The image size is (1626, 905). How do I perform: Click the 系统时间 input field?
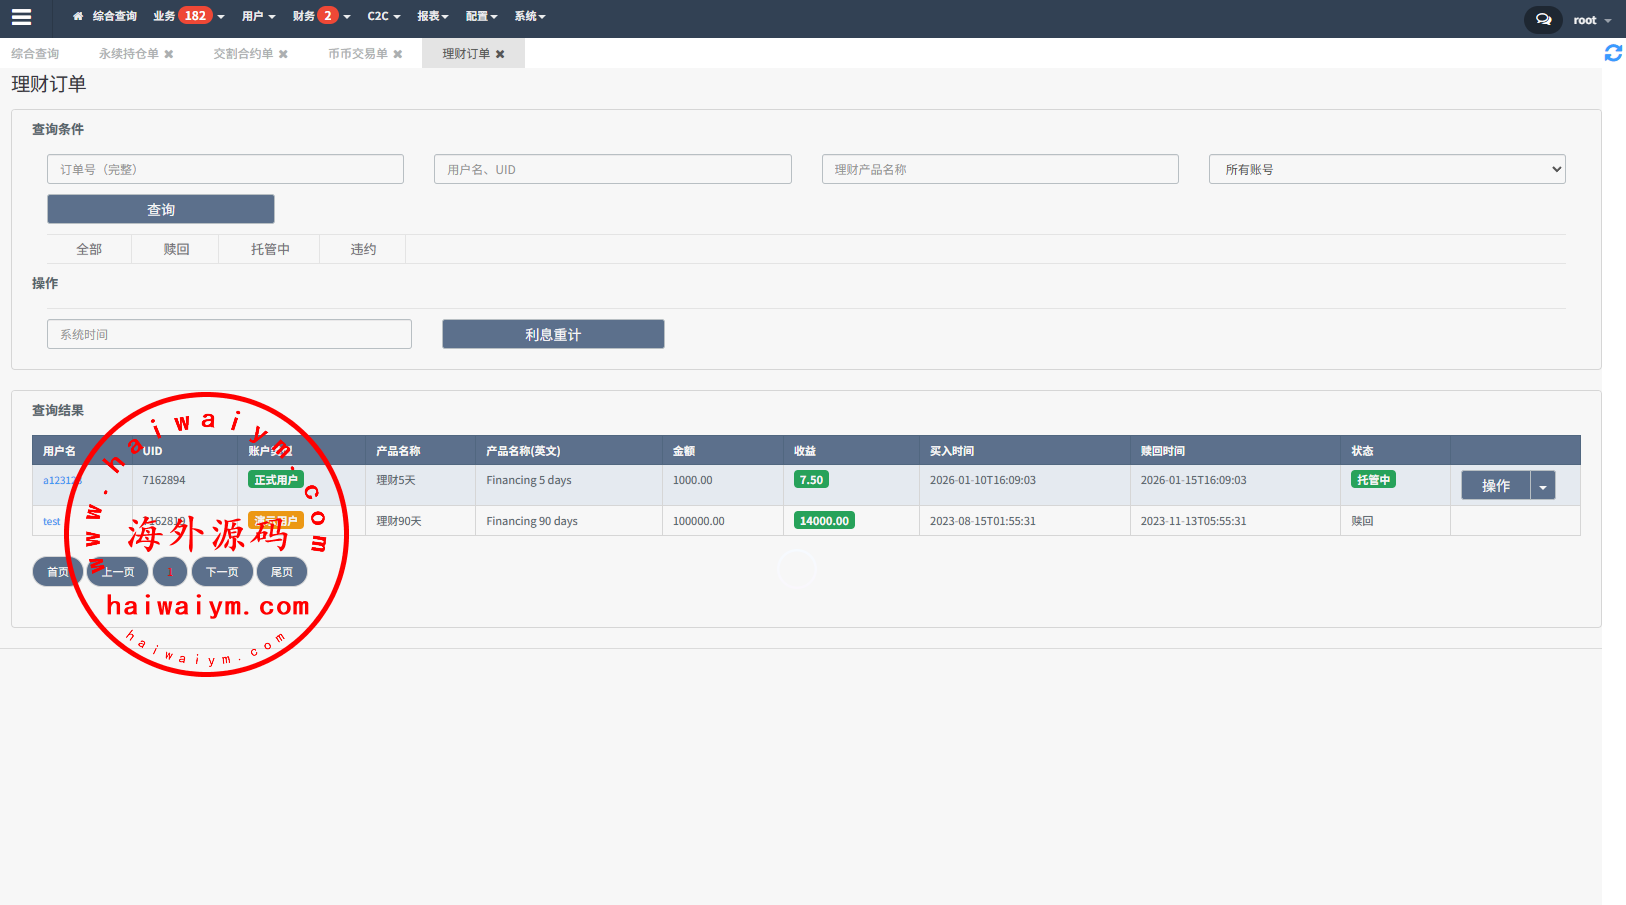click(x=229, y=334)
